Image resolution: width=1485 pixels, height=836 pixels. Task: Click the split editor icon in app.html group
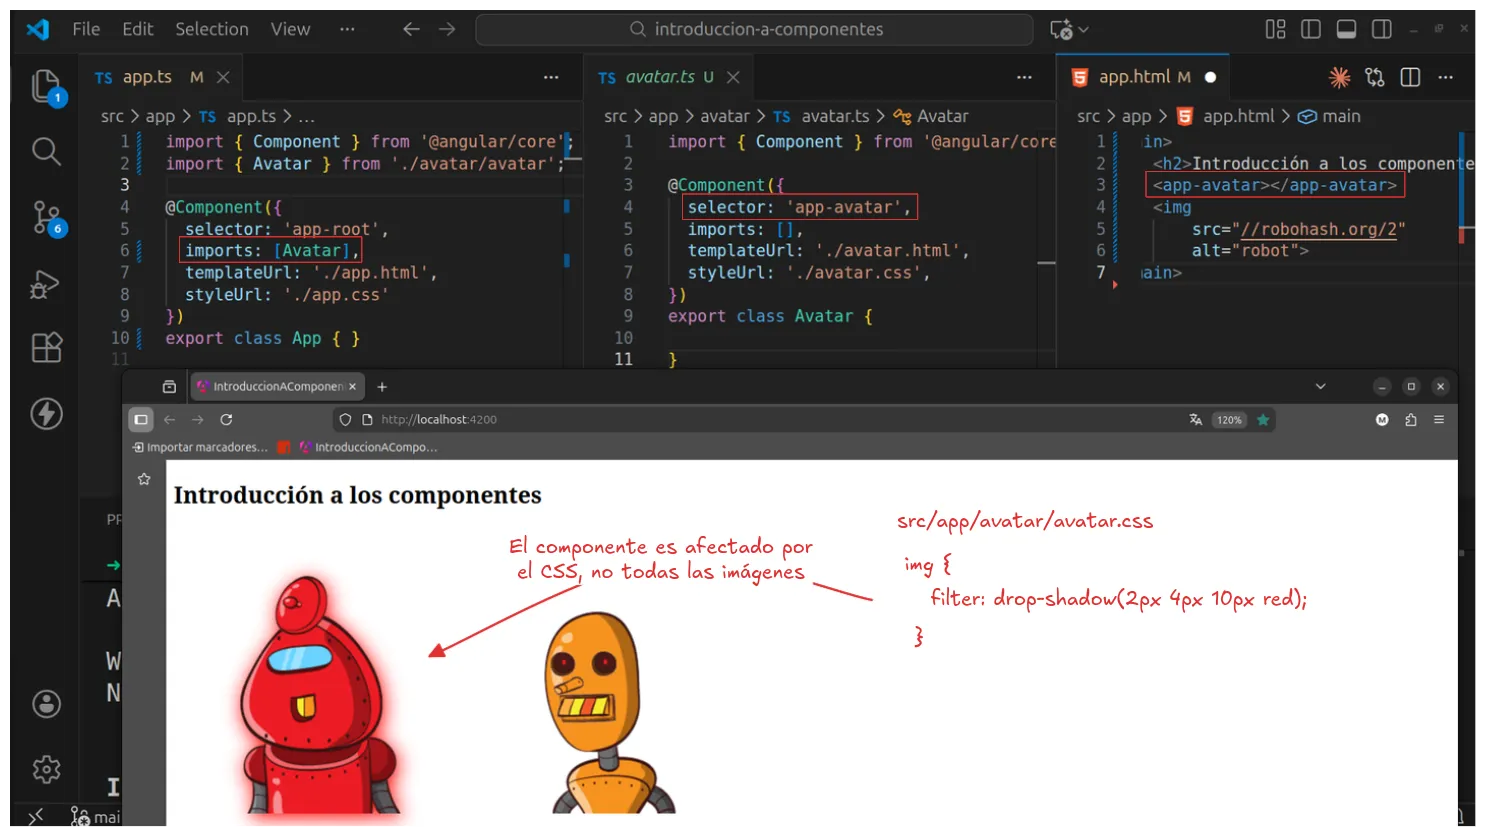pos(1410,77)
